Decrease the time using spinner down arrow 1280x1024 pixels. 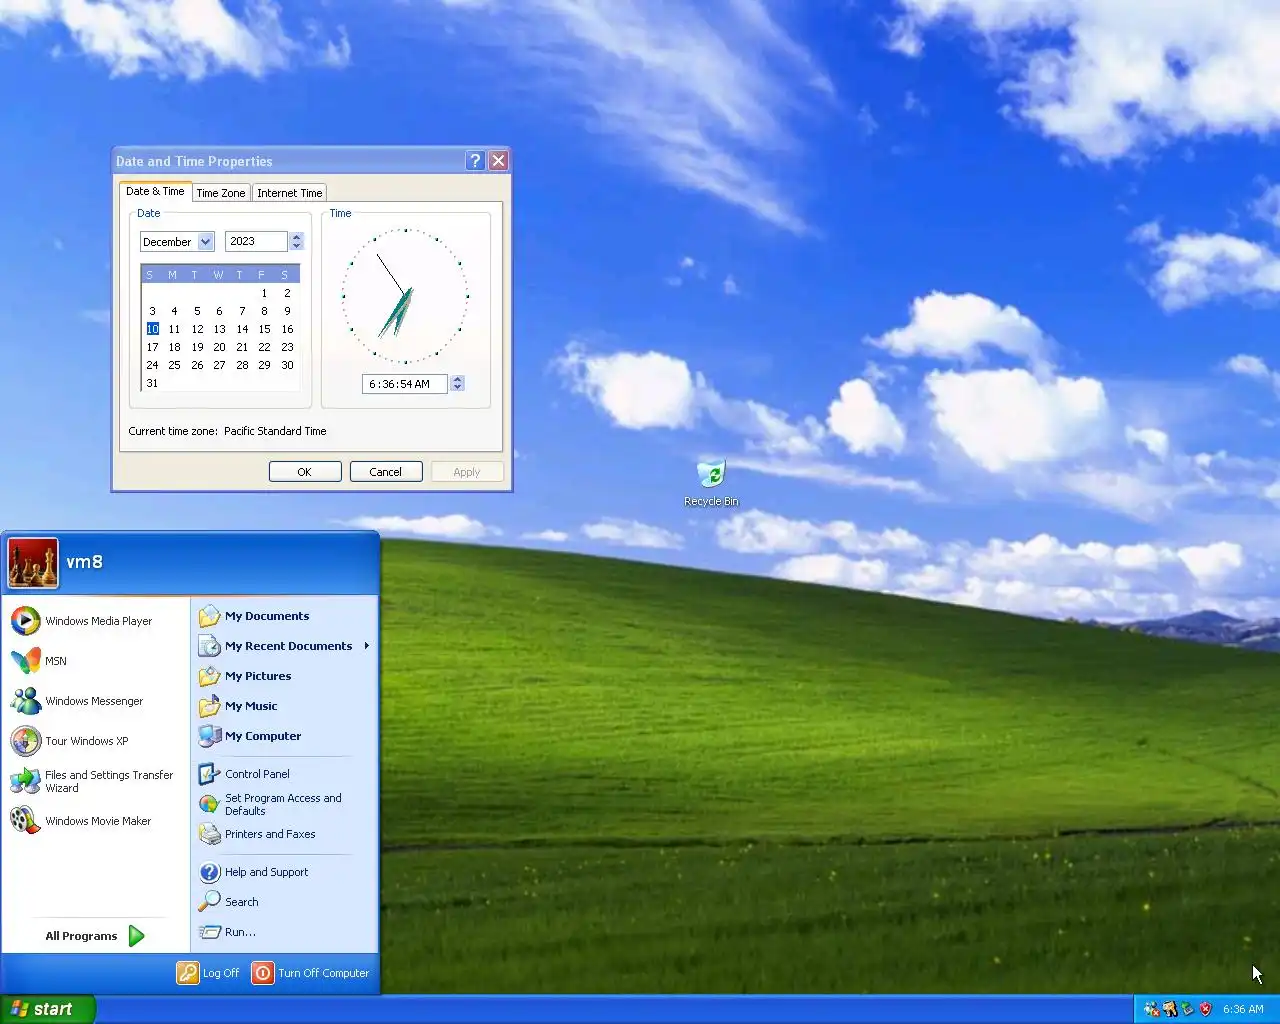coord(457,388)
